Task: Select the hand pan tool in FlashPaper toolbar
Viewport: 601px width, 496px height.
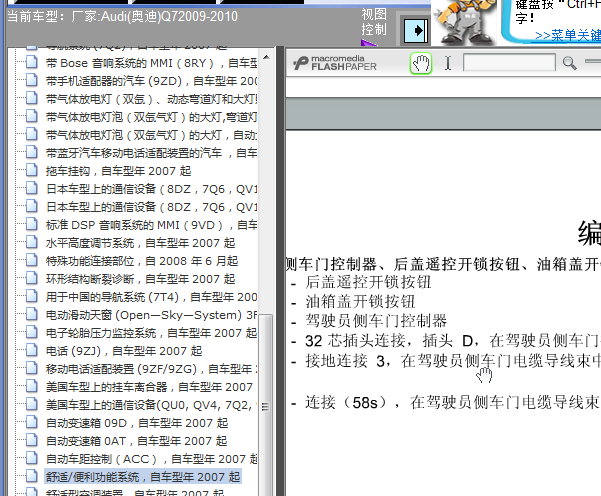Action: (421, 63)
